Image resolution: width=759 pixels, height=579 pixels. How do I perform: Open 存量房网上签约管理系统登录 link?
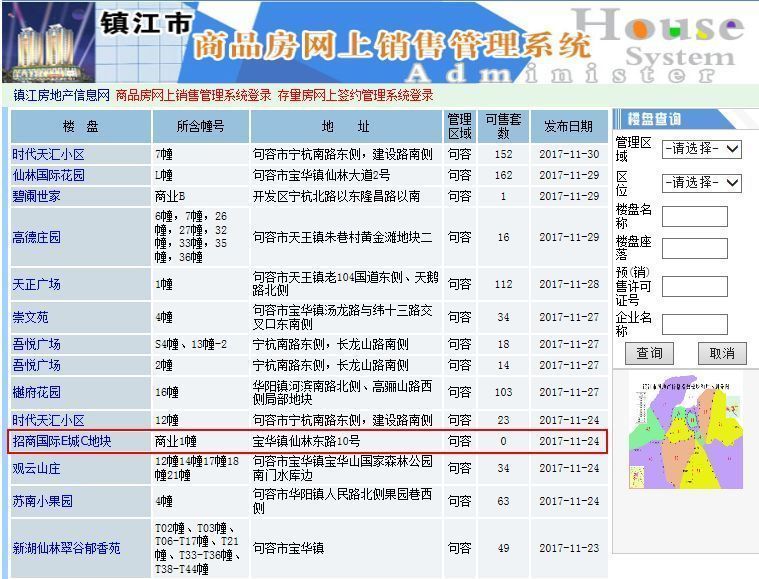tap(355, 95)
